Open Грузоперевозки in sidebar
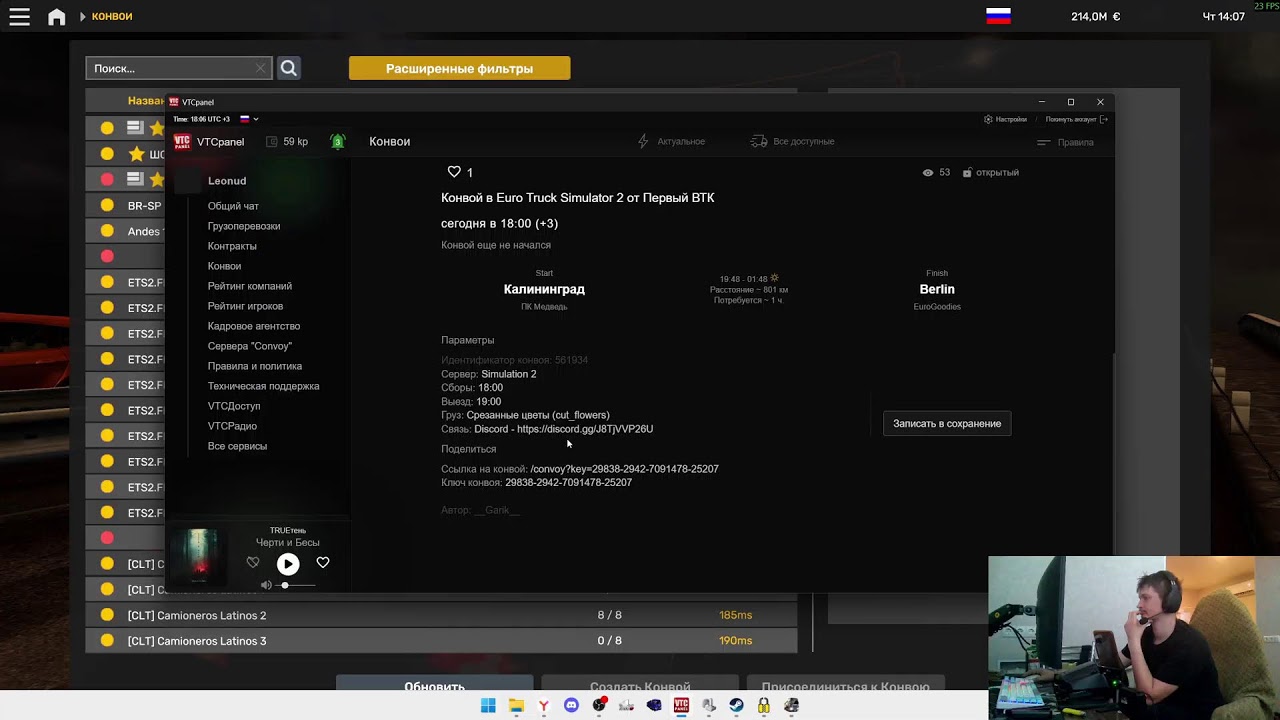Image resolution: width=1280 pixels, height=720 pixels. [x=244, y=226]
